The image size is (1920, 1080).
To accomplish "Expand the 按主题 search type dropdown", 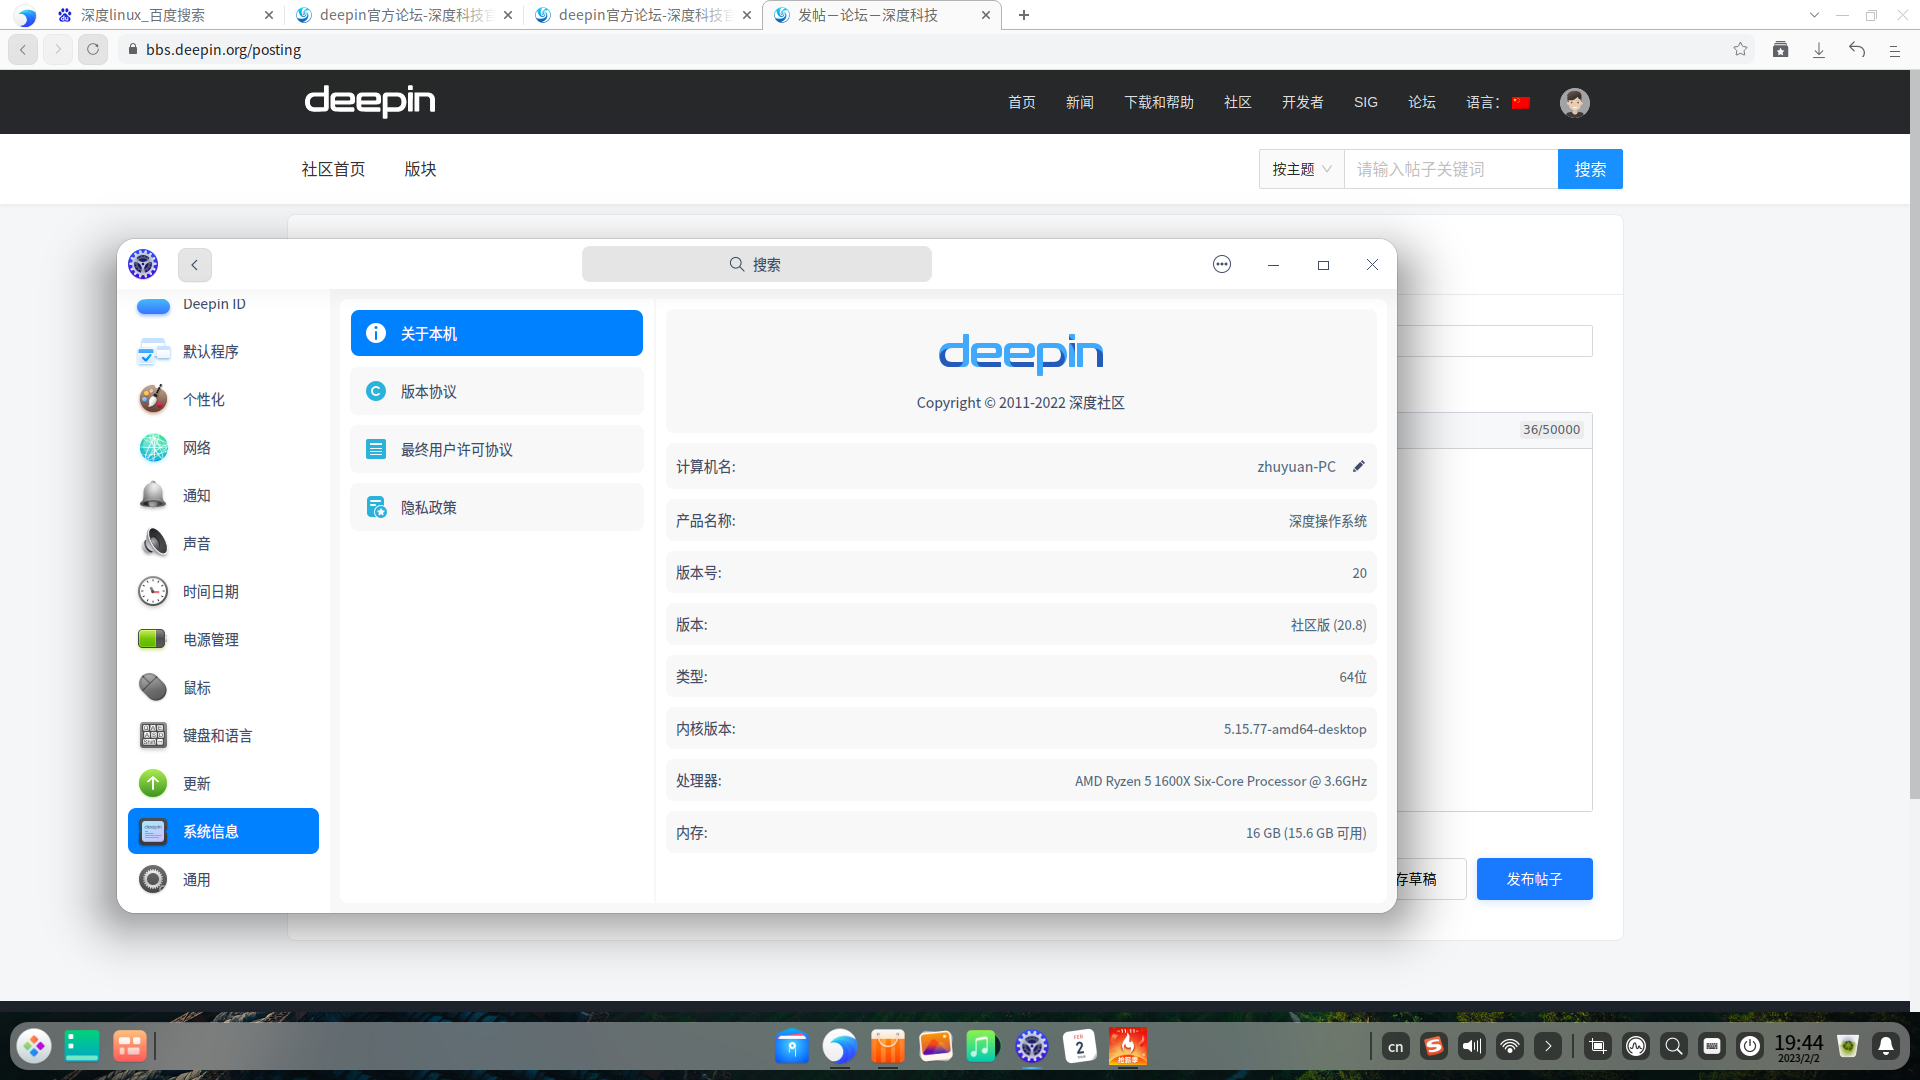I will [x=1301, y=169].
